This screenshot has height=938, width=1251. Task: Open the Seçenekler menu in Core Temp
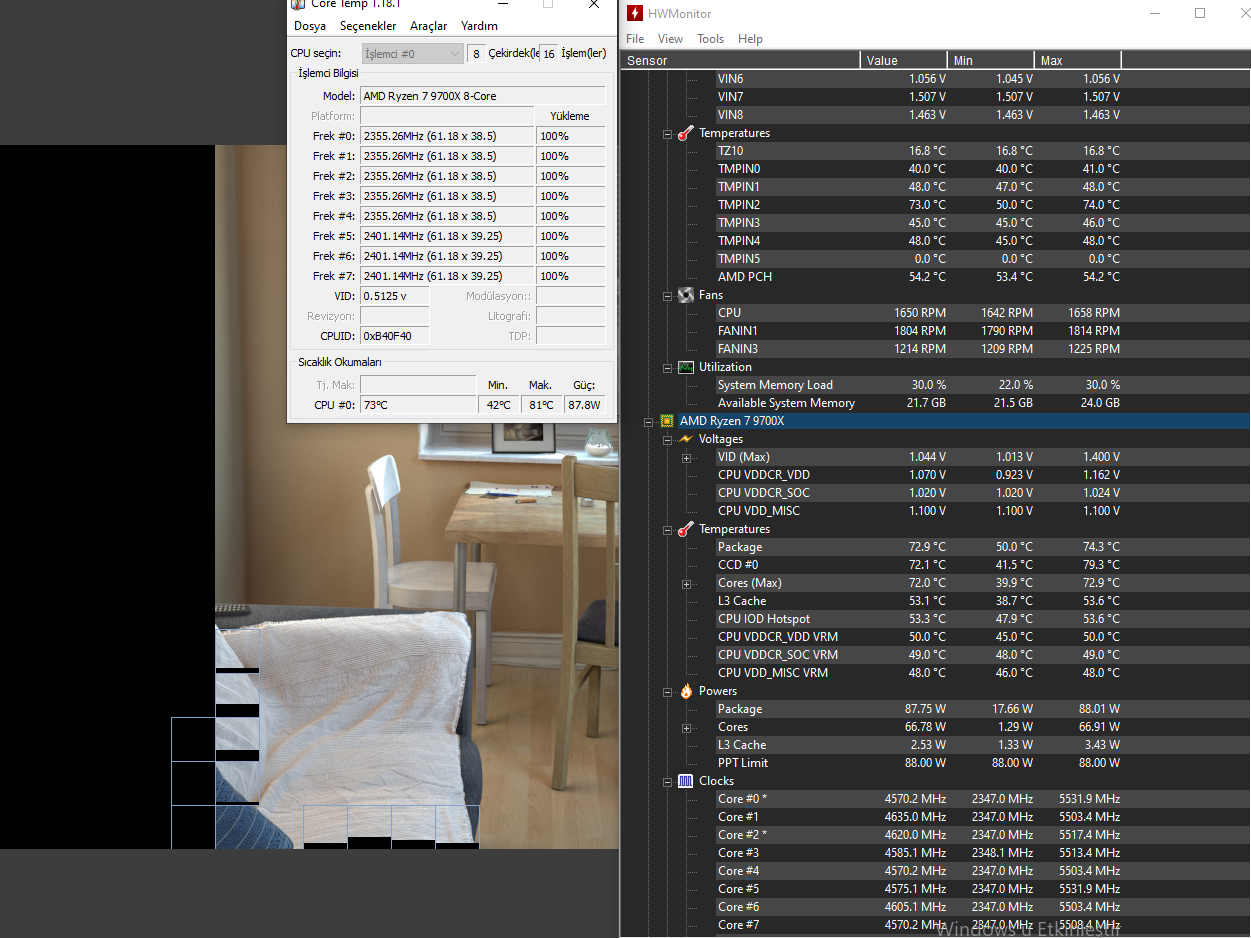coord(368,26)
